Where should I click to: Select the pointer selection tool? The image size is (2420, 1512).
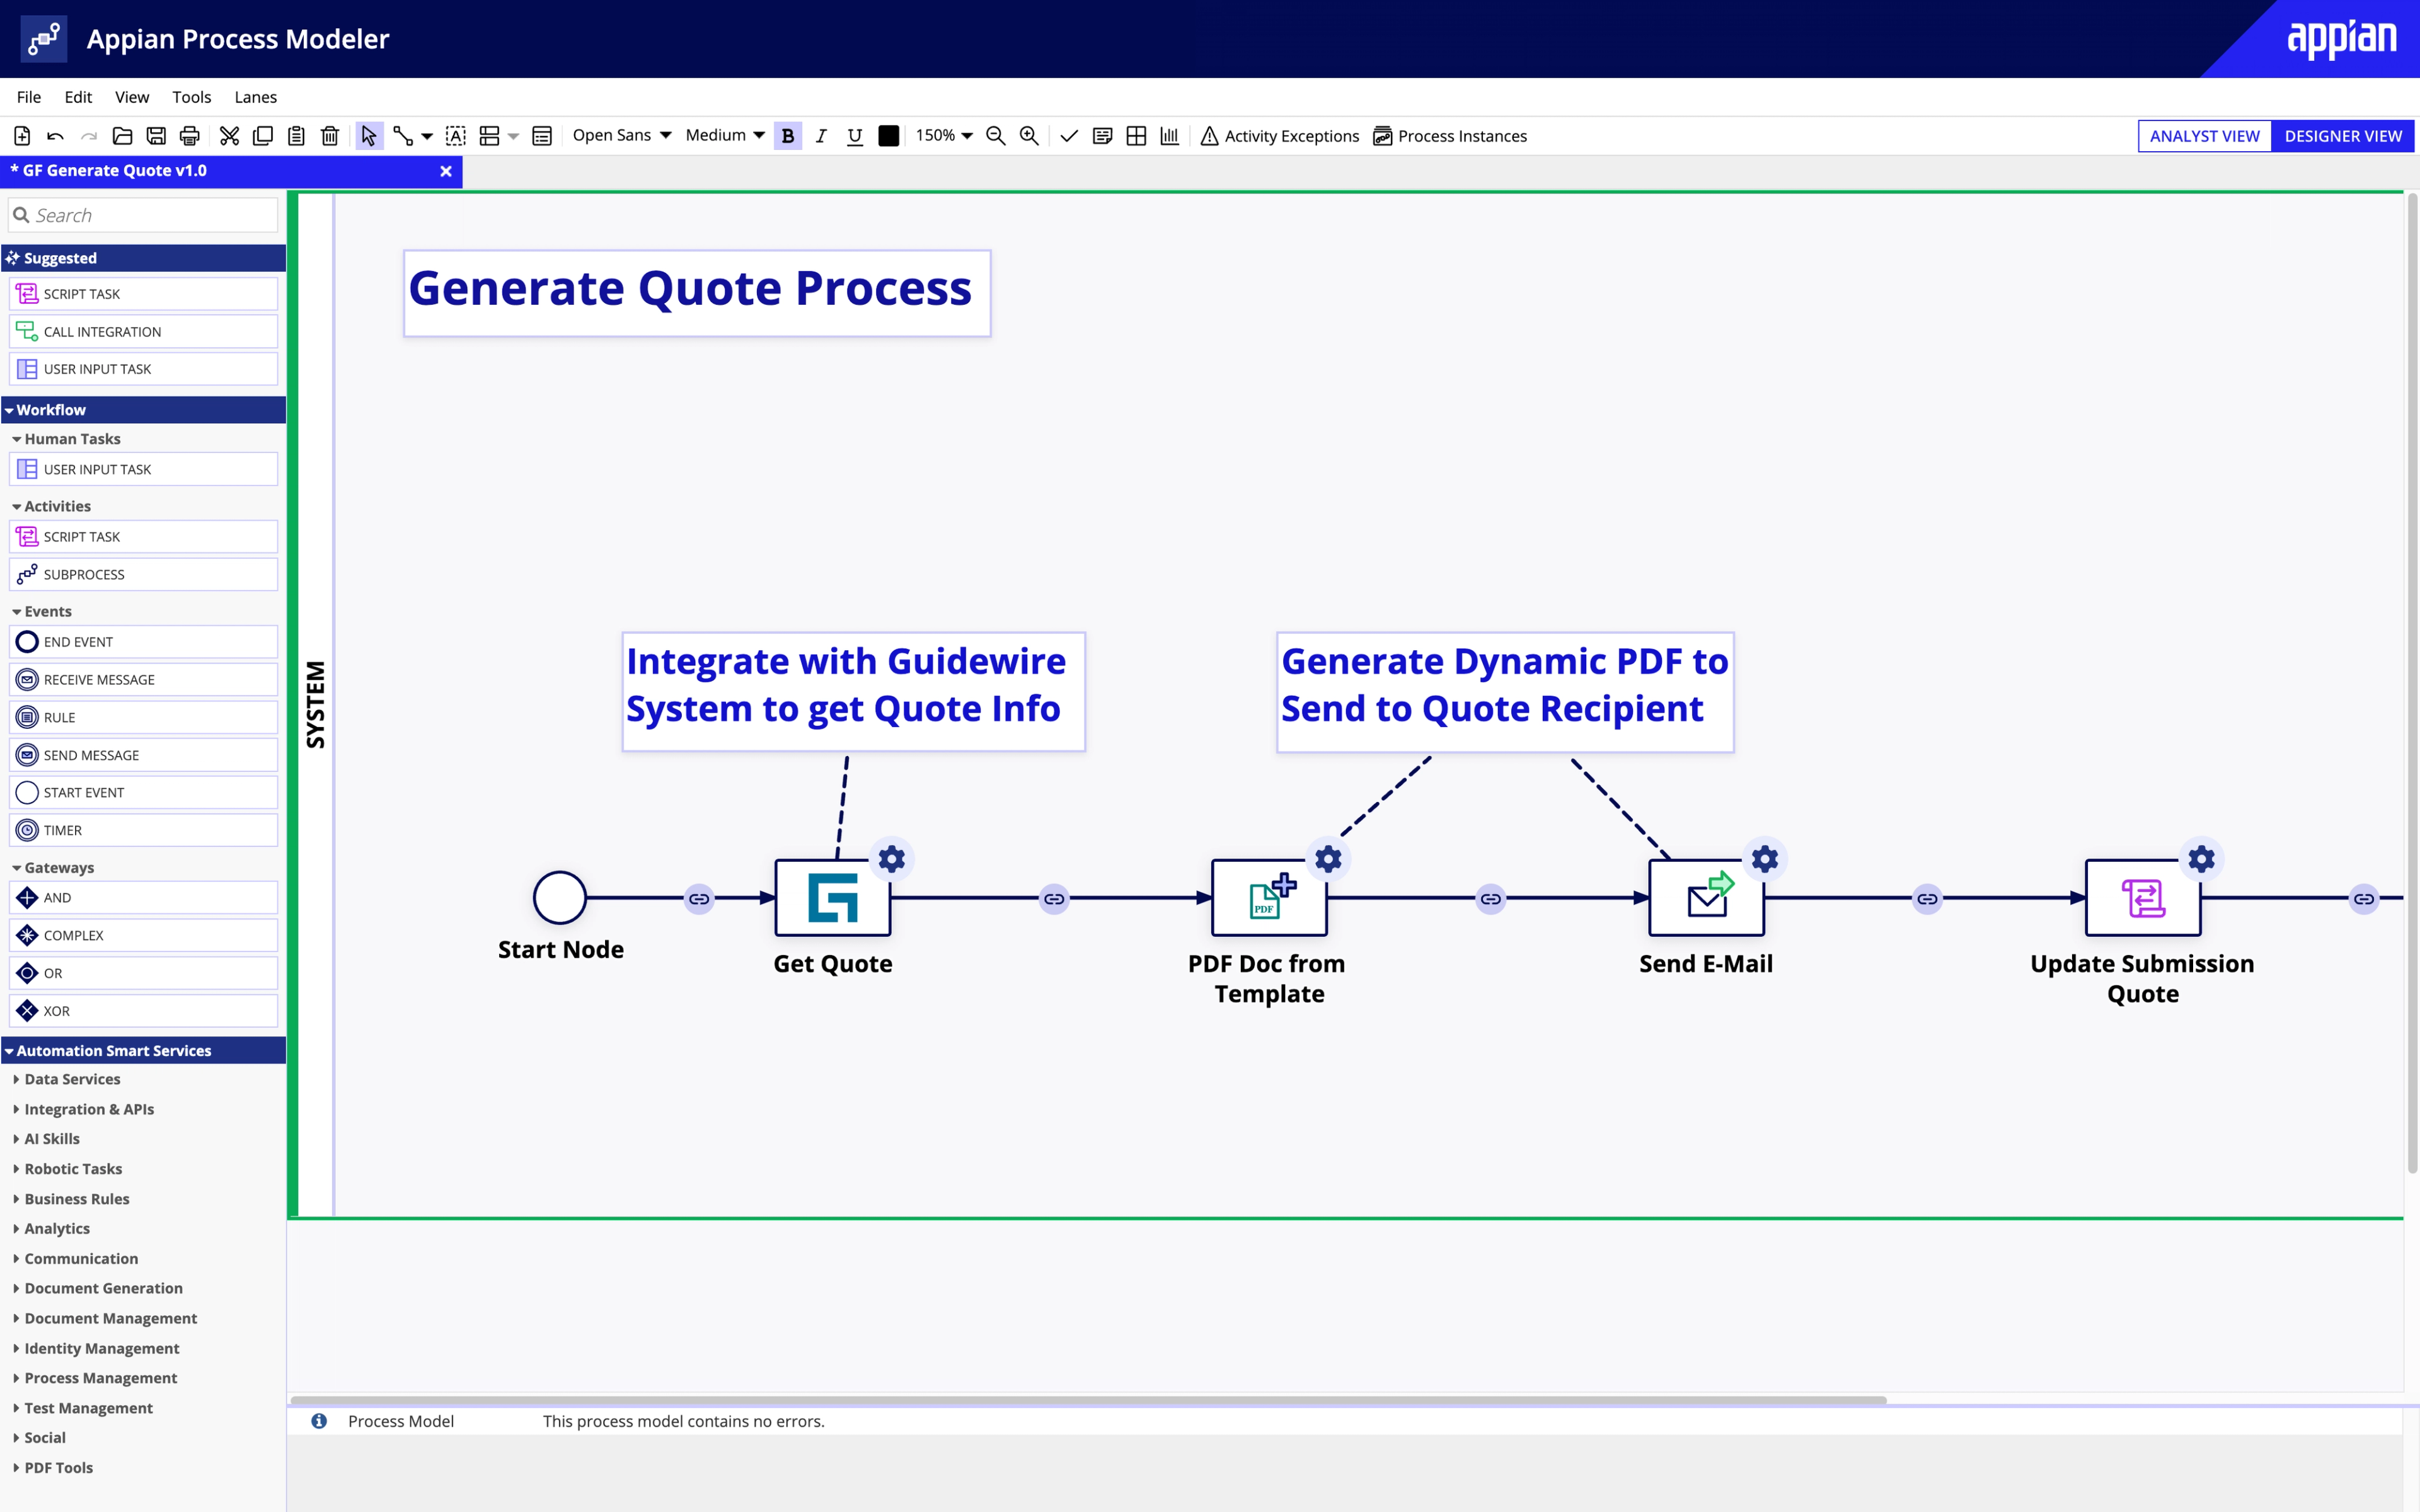pyautogui.click(x=369, y=136)
